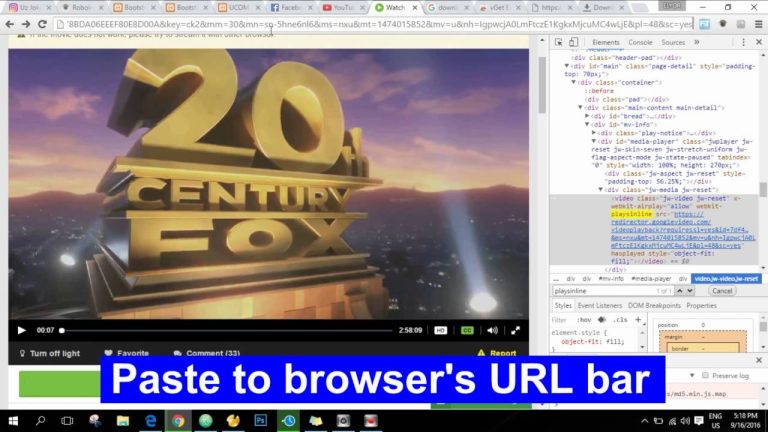This screenshot has height=432, width=768.
Task: Open DevTools three-dot options menu
Action: (x=743, y=42)
